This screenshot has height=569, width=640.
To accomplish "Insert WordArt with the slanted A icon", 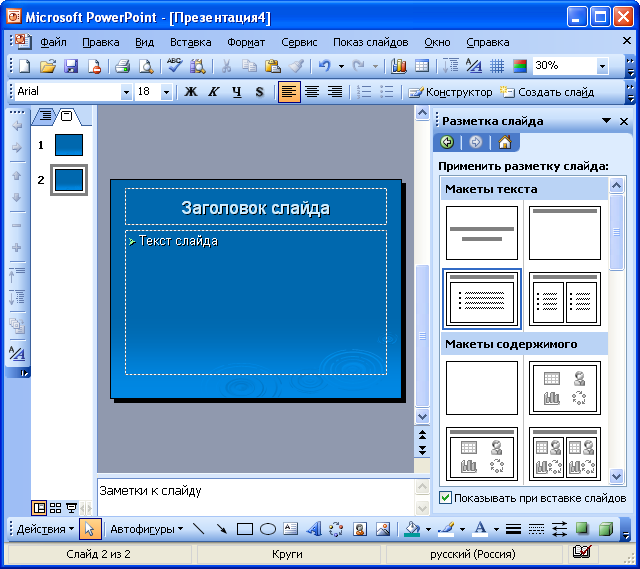I will (x=313, y=529).
